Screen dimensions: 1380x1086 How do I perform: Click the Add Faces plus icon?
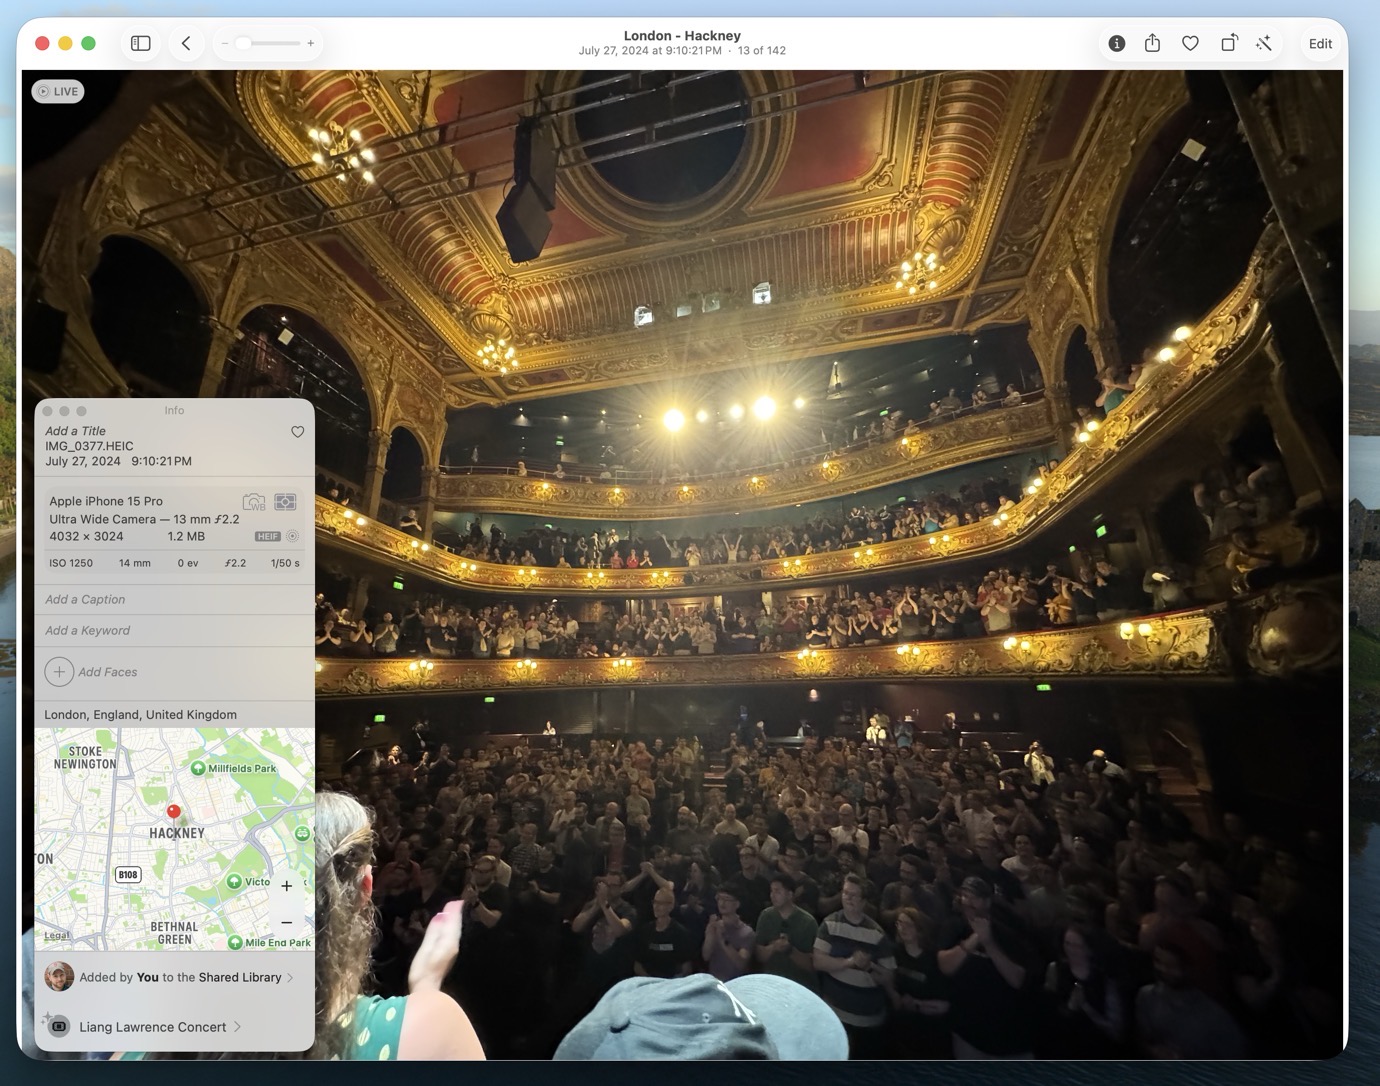pyautogui.click(x=59, y=672)
